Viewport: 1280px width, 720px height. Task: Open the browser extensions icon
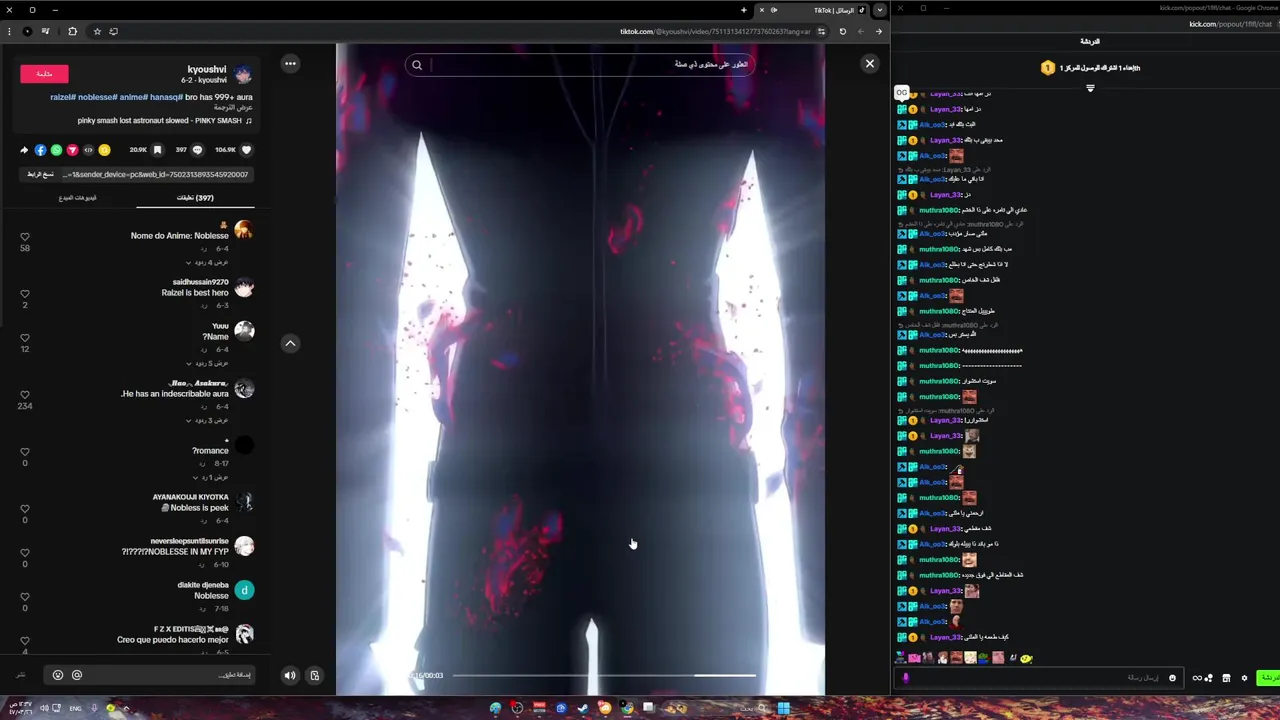pos(72,31)
